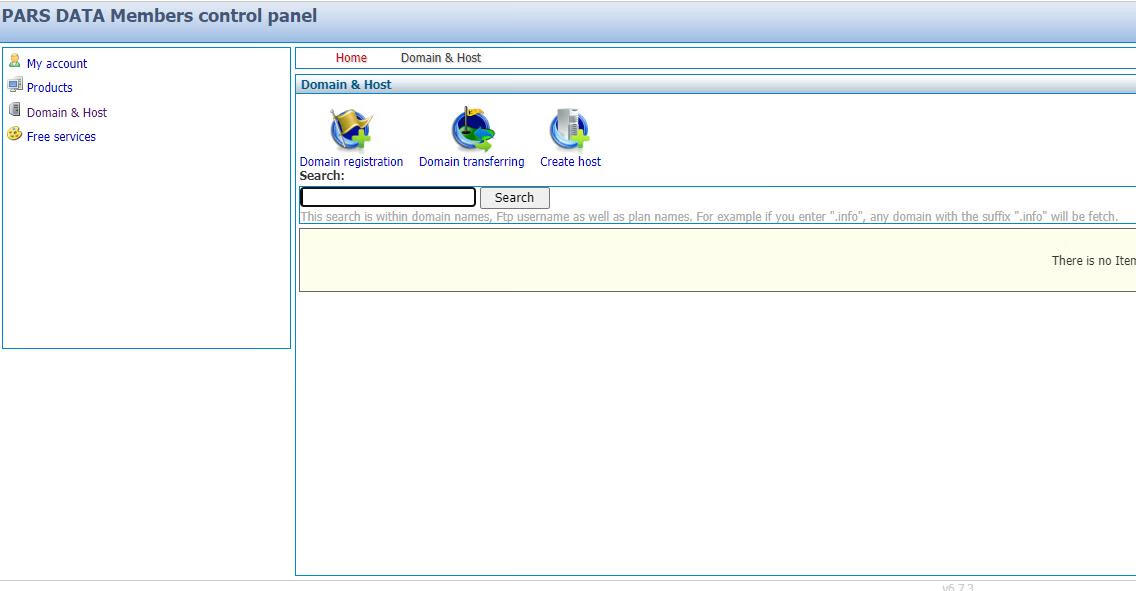Navigate to Home in the breadcrumb

(x=351, y=58)
